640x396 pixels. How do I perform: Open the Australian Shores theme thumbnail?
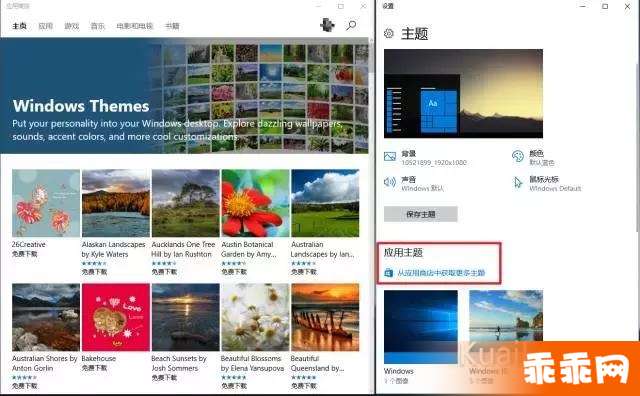46,317
